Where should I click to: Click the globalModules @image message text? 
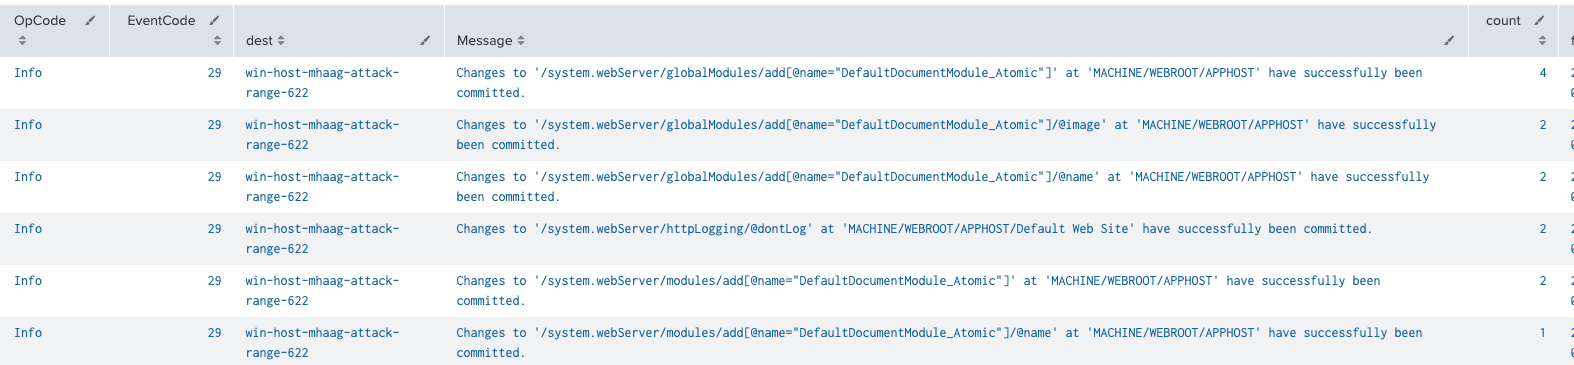pyautogui.click(x=946, y=134)
